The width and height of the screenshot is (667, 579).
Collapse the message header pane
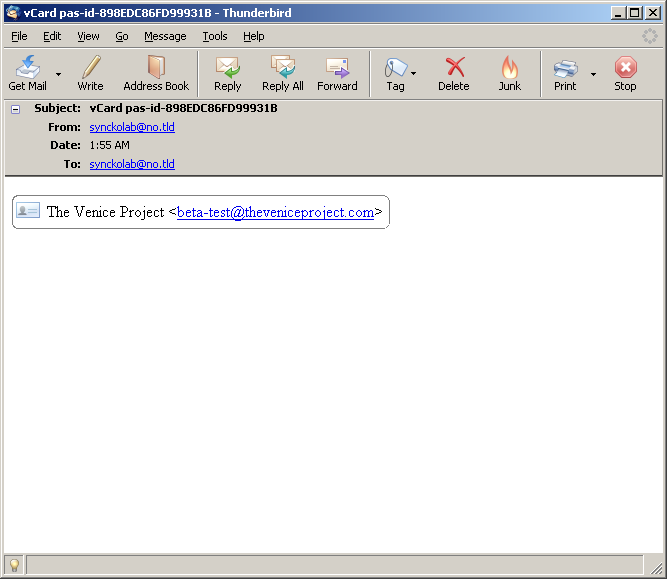click(15, 110)
